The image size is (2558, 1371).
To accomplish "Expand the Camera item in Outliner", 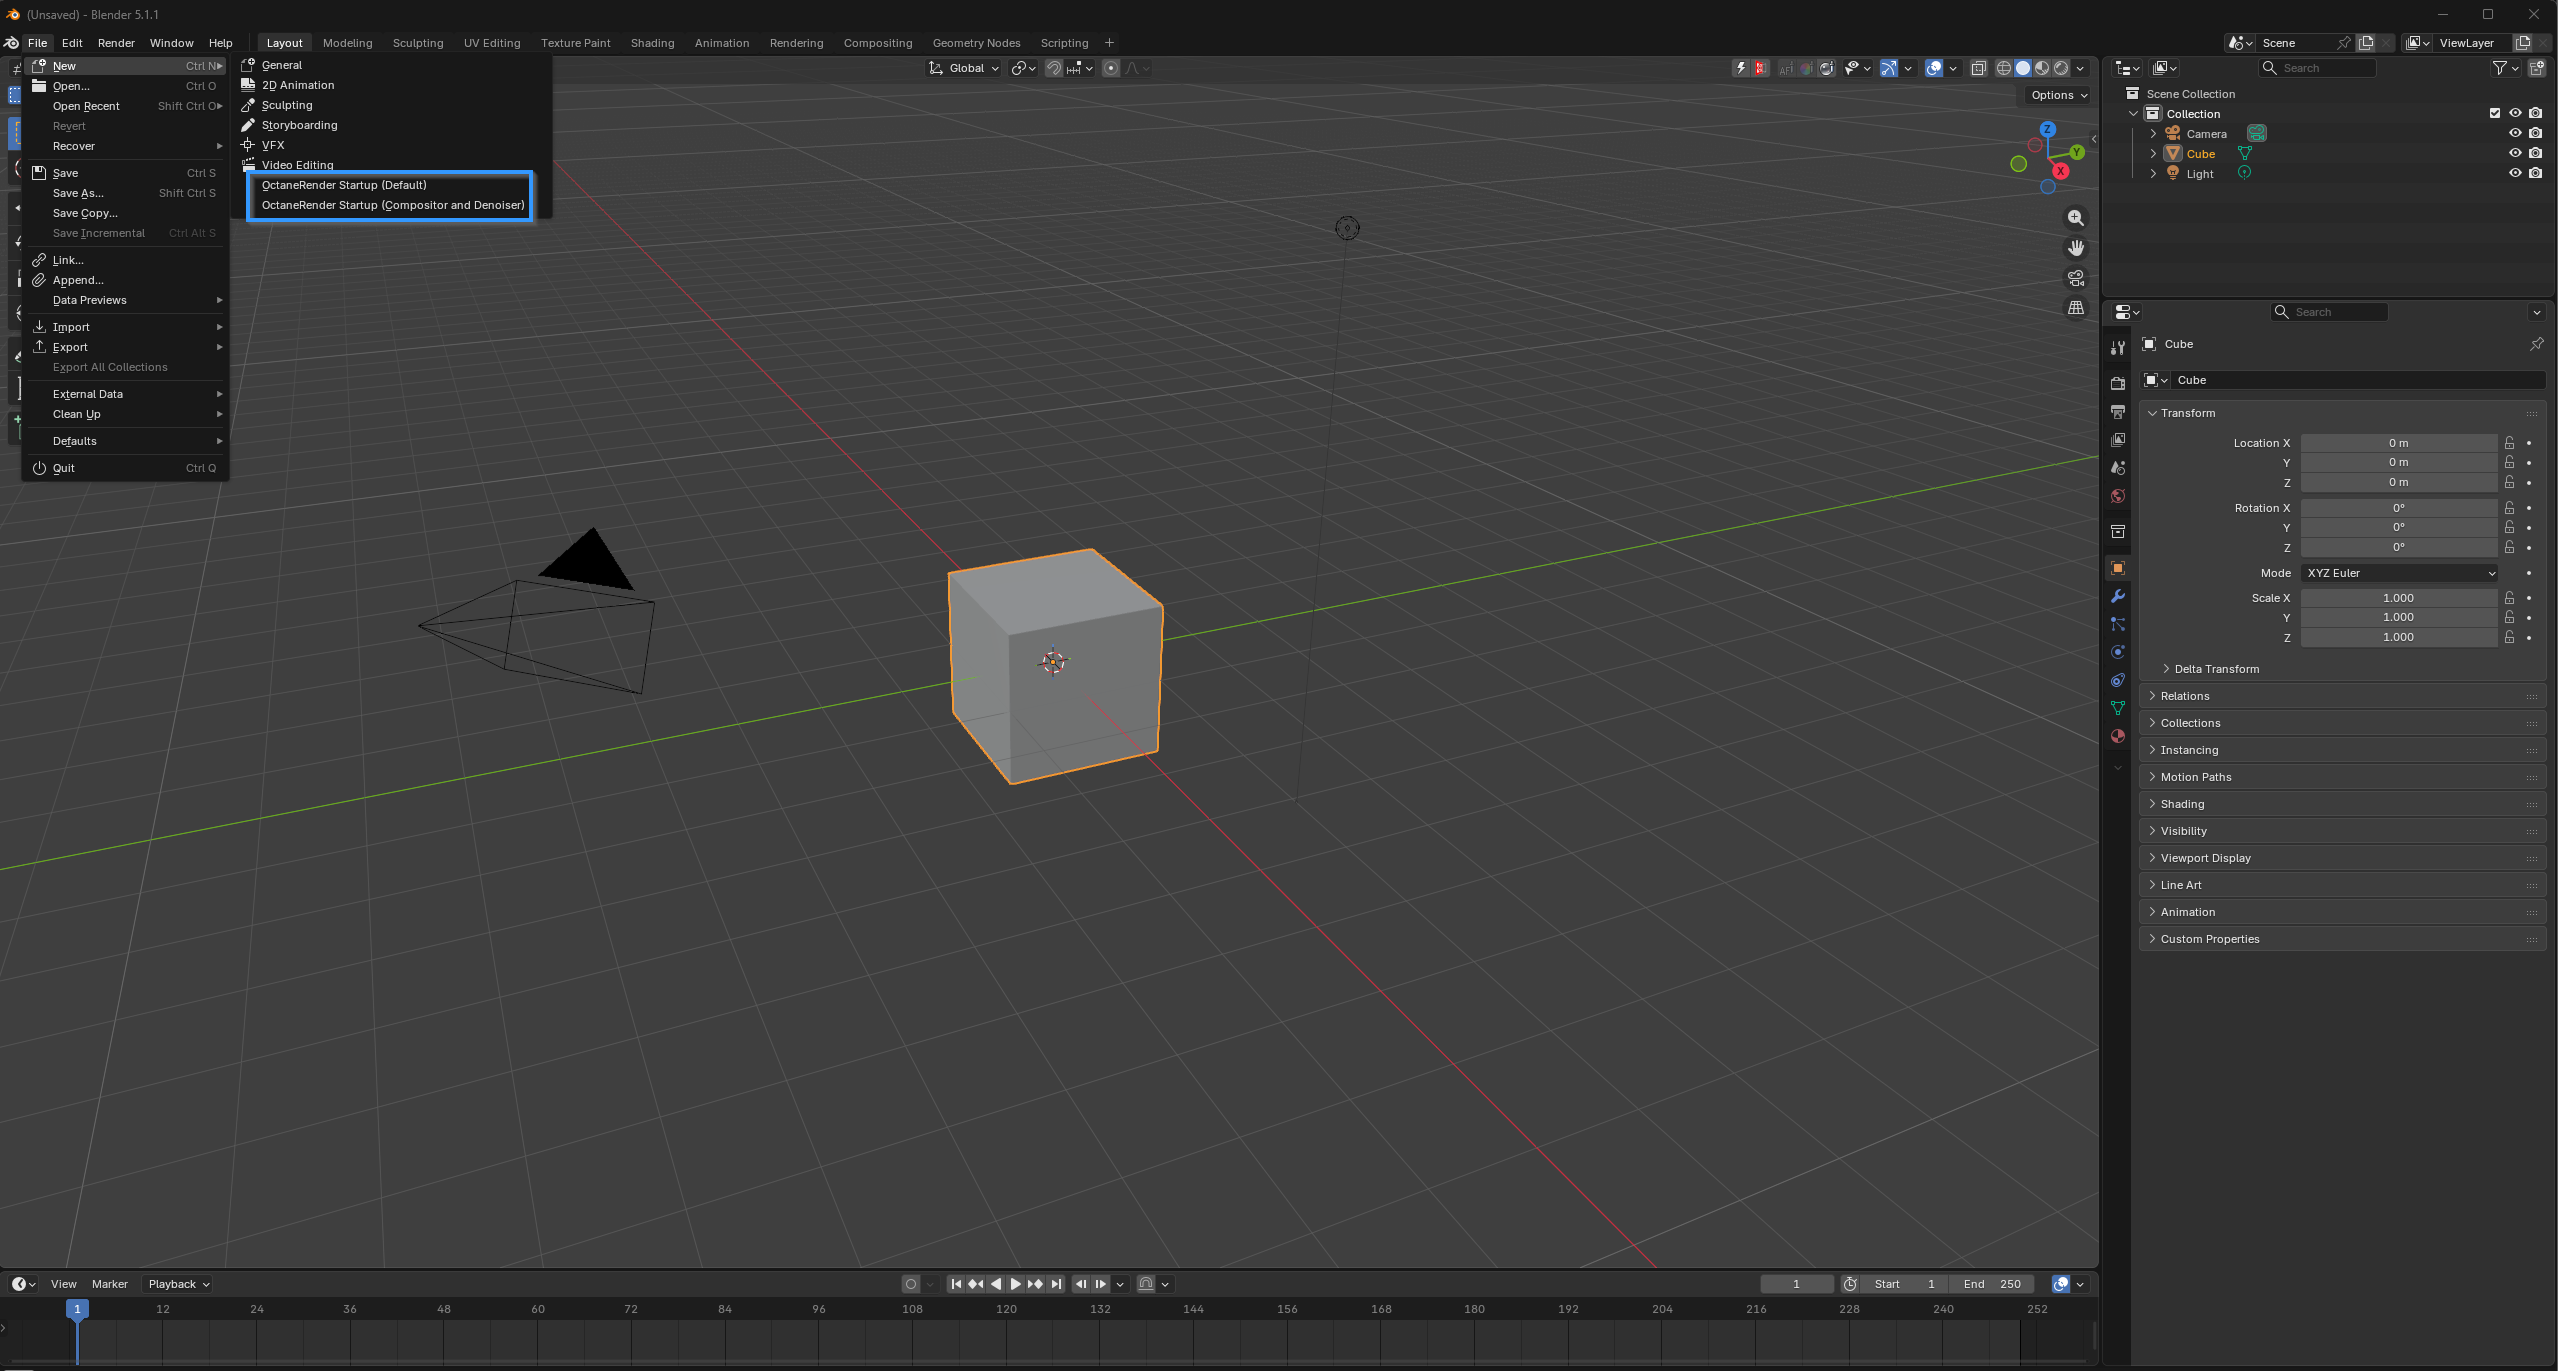I will [x=2153, y=133].
